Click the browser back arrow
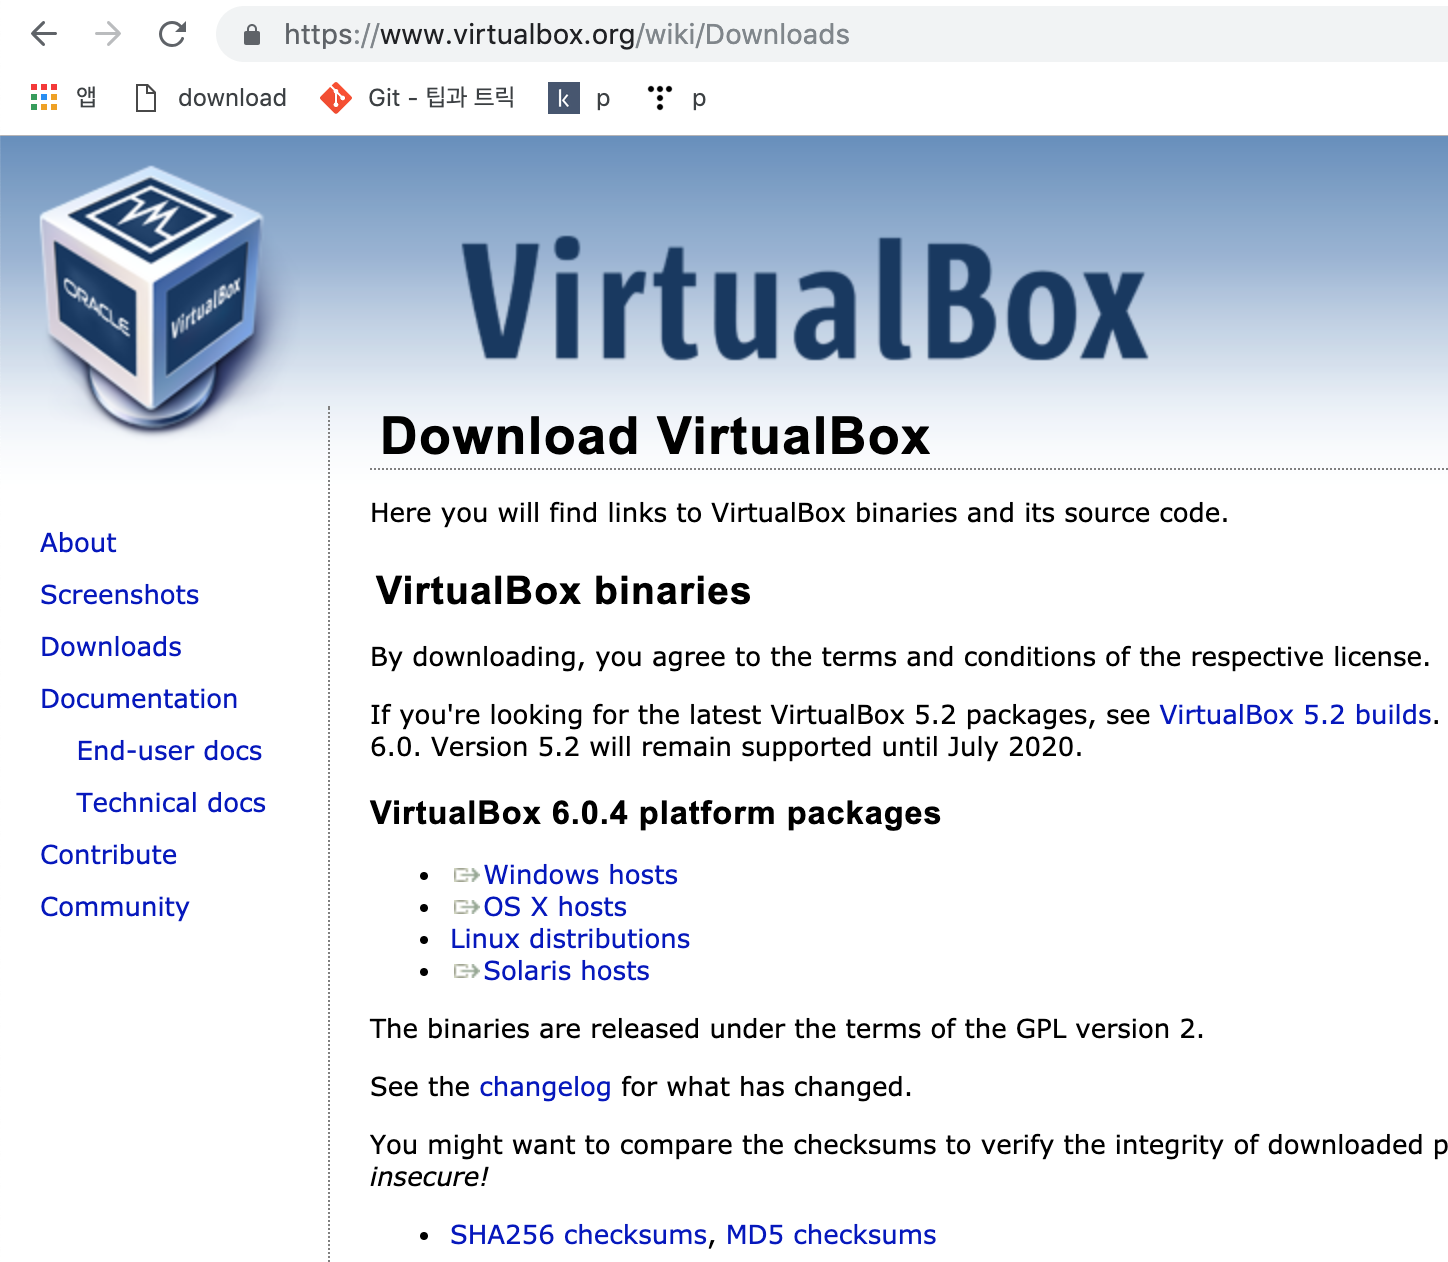 [x=44, y=34]
